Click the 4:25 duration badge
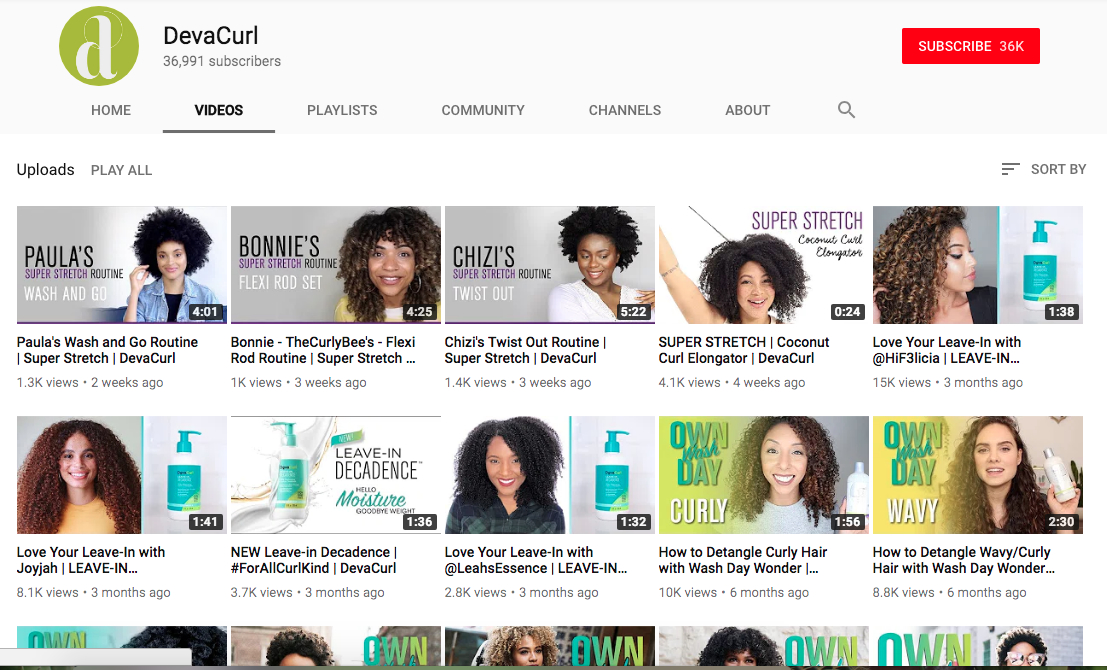1107x670 pixels. pyautogui.click(x=419, y=311)
